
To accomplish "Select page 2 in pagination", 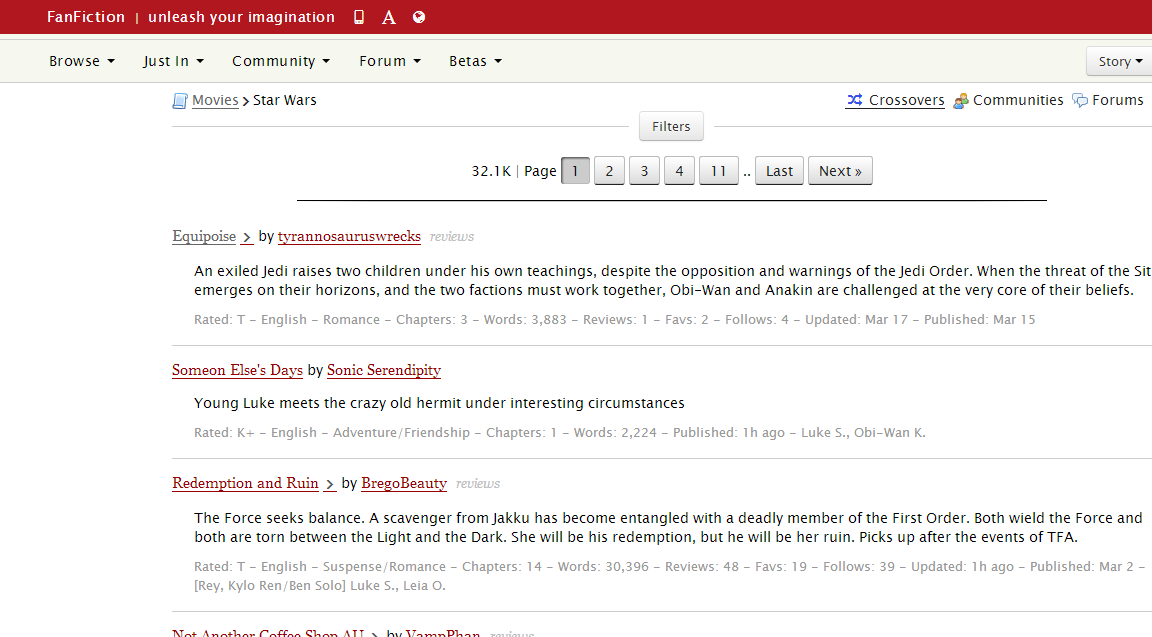I will (x=609, y=170).
